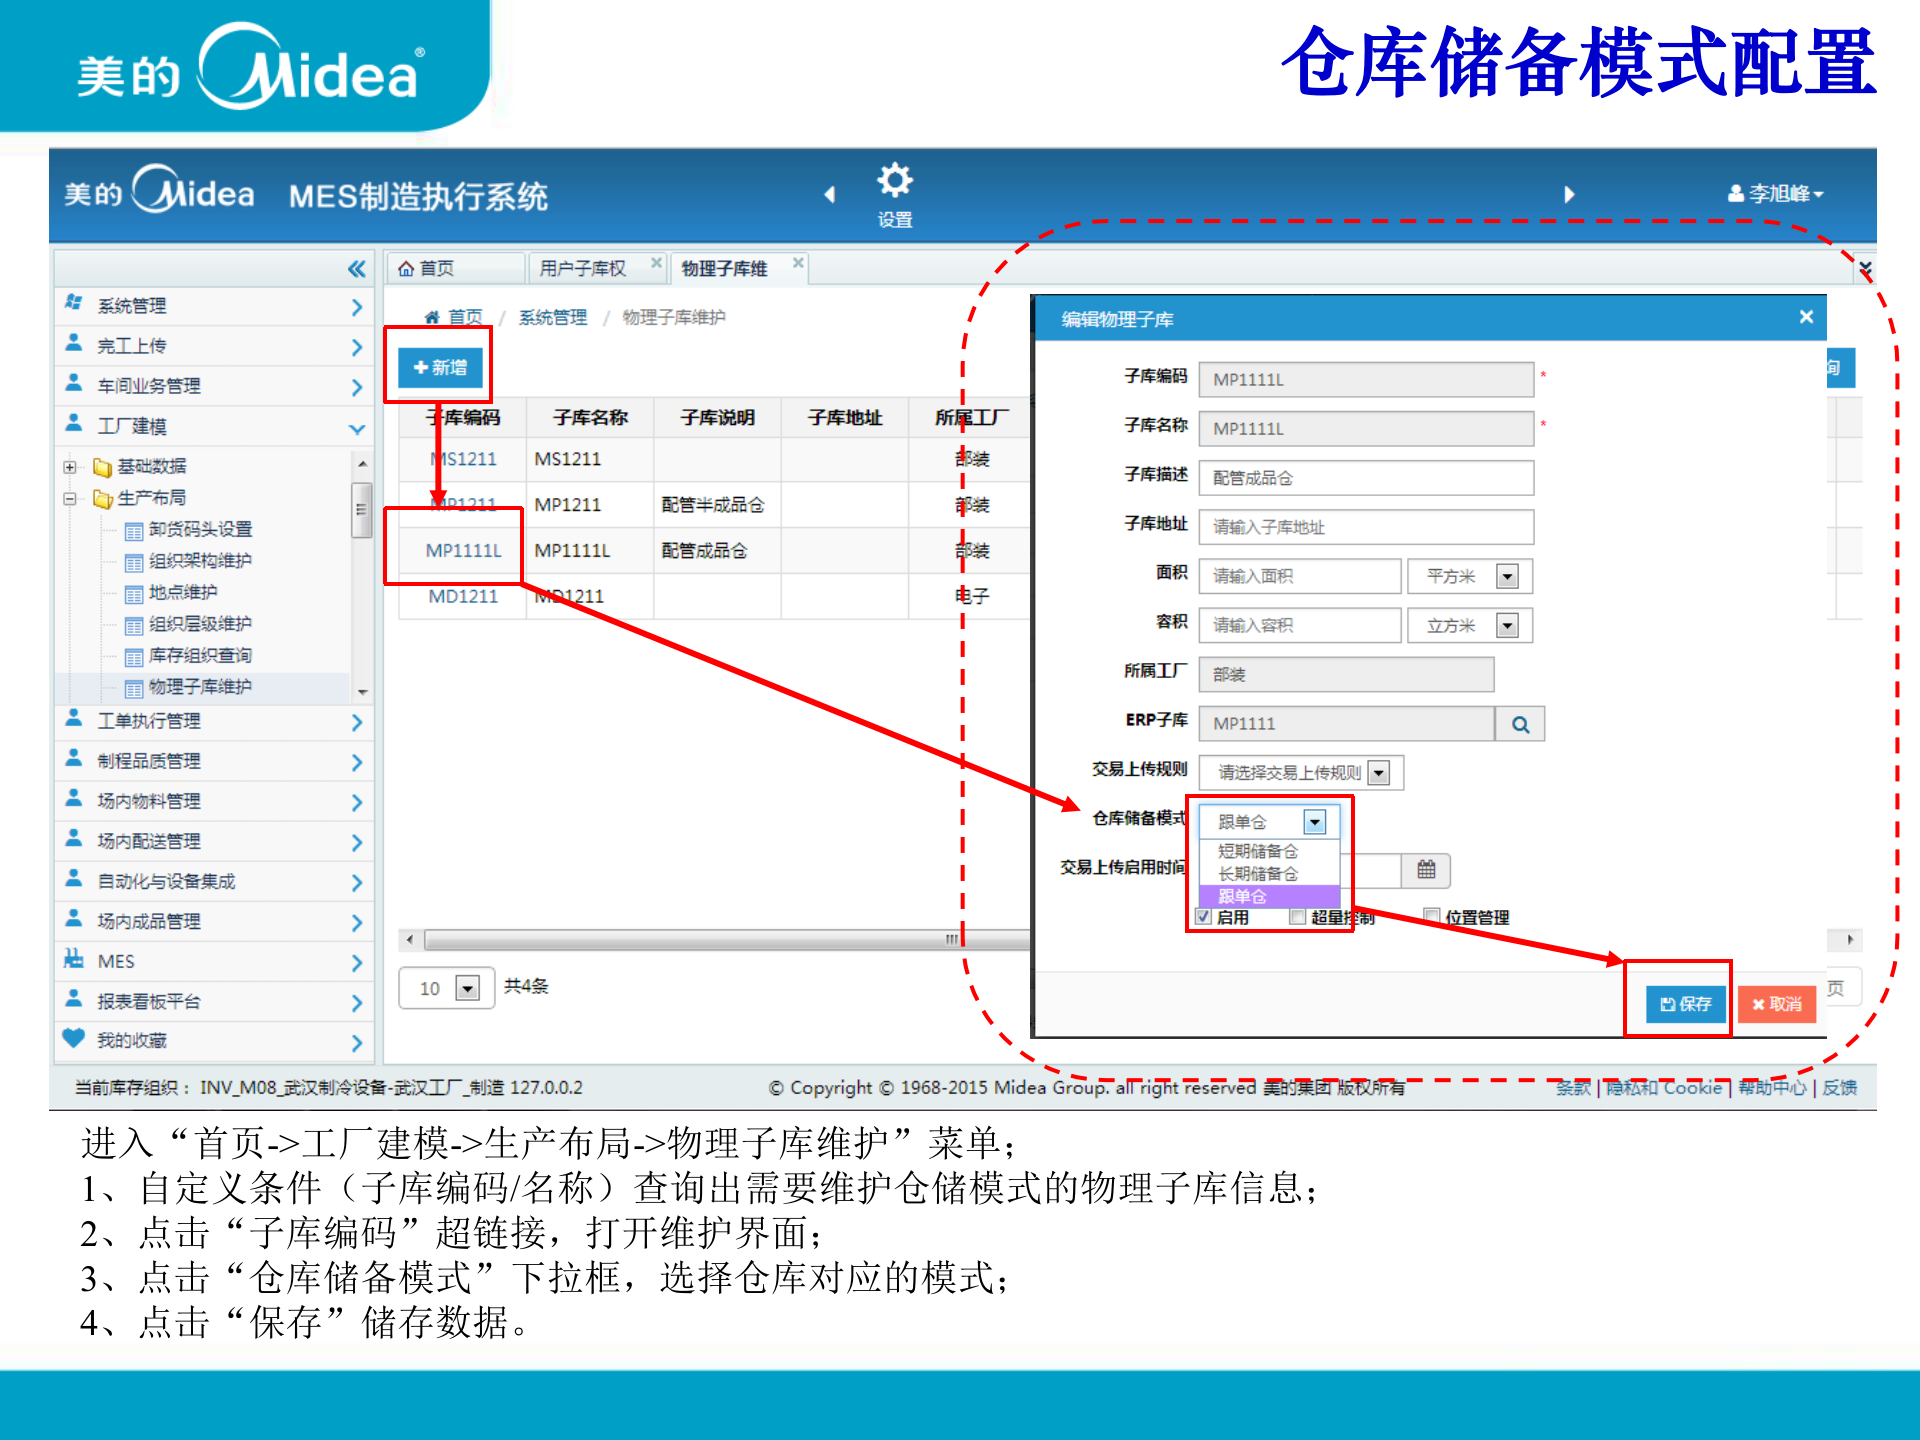The image size is (1920, 1440).
Task: Open the 设置 gear icon in the top bar
Action: [x=893, y=180]
